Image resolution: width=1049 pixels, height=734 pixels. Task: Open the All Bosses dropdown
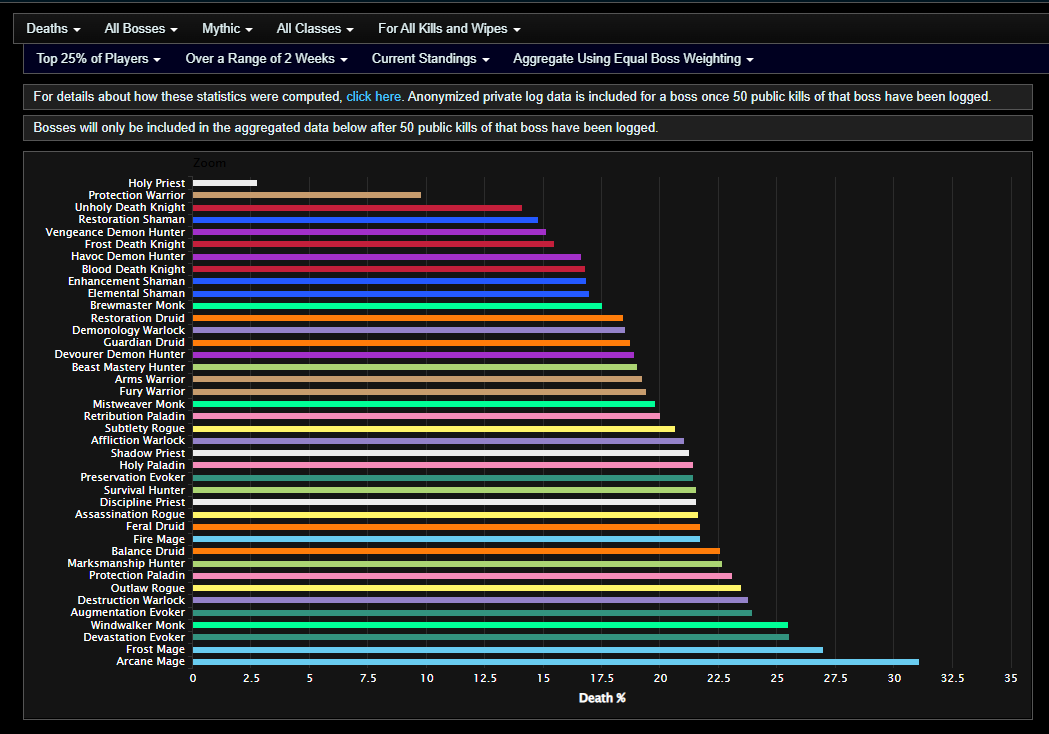click(140, 29)
